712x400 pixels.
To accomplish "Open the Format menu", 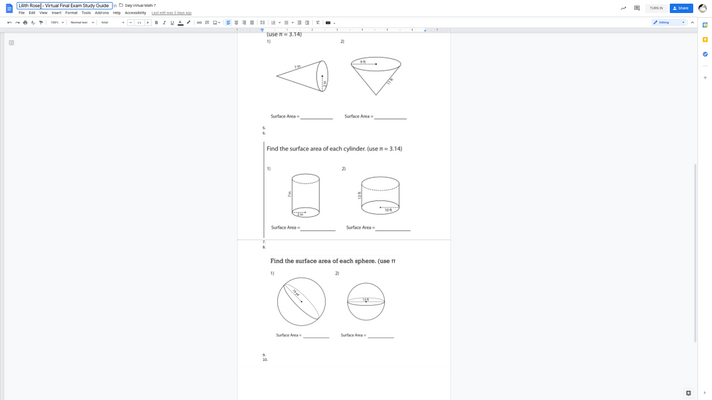I will tap(71, 13).
